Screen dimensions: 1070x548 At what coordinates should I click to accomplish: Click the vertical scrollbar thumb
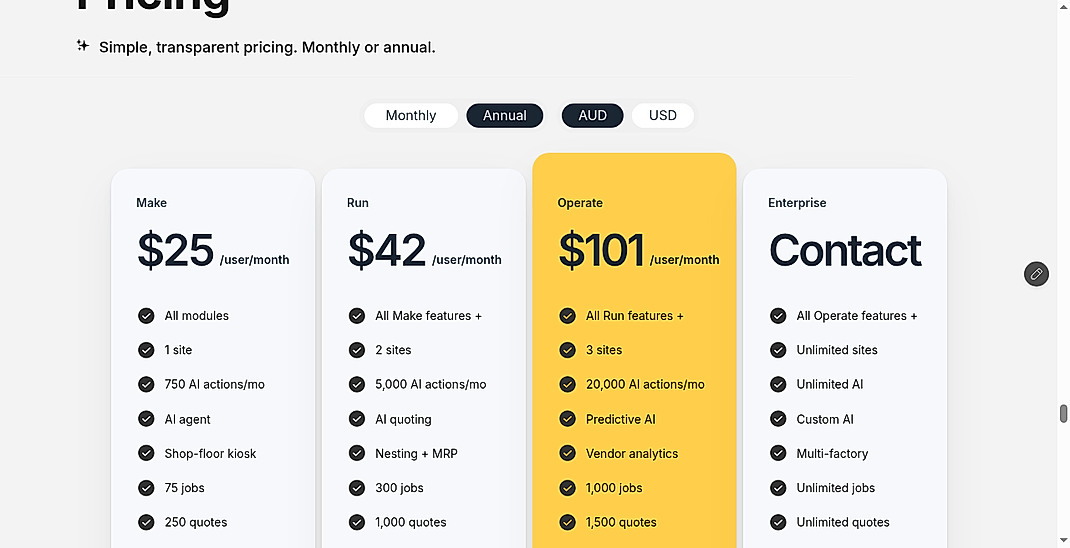tap(1063, 414)
